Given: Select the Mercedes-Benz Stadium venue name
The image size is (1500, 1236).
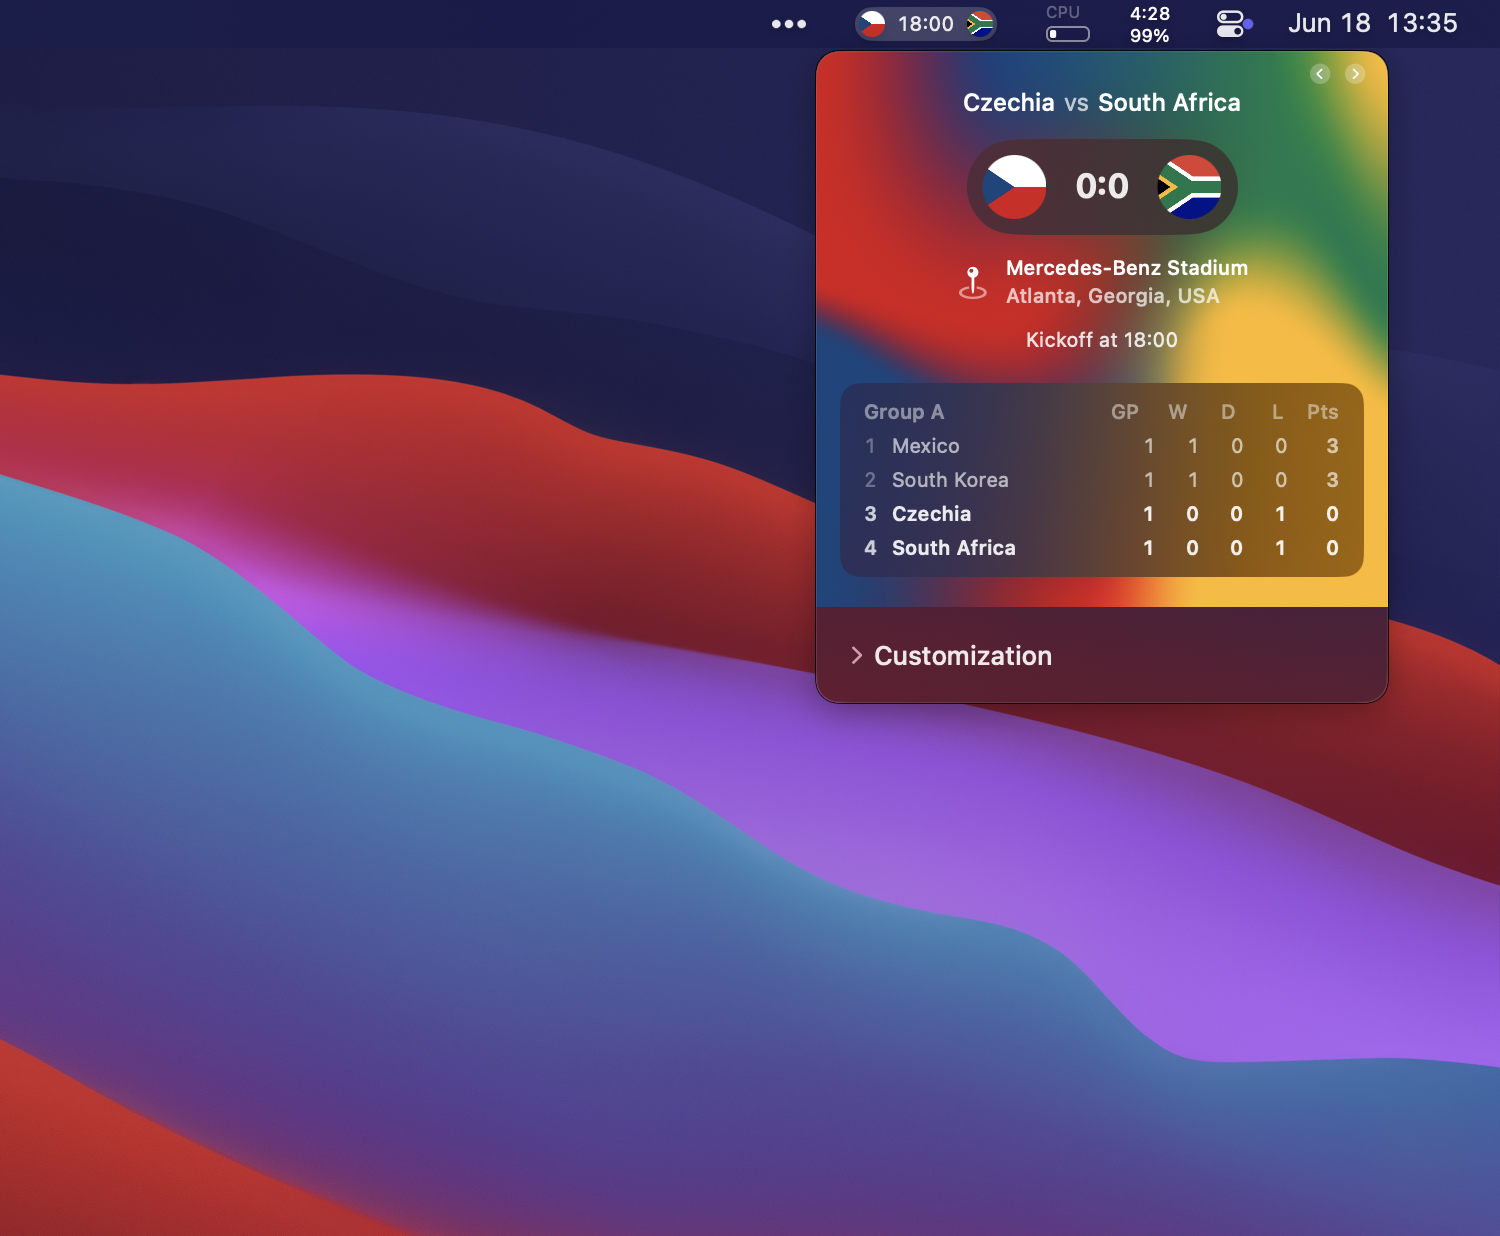Looking at the screenshot, I should point(1127,268).
